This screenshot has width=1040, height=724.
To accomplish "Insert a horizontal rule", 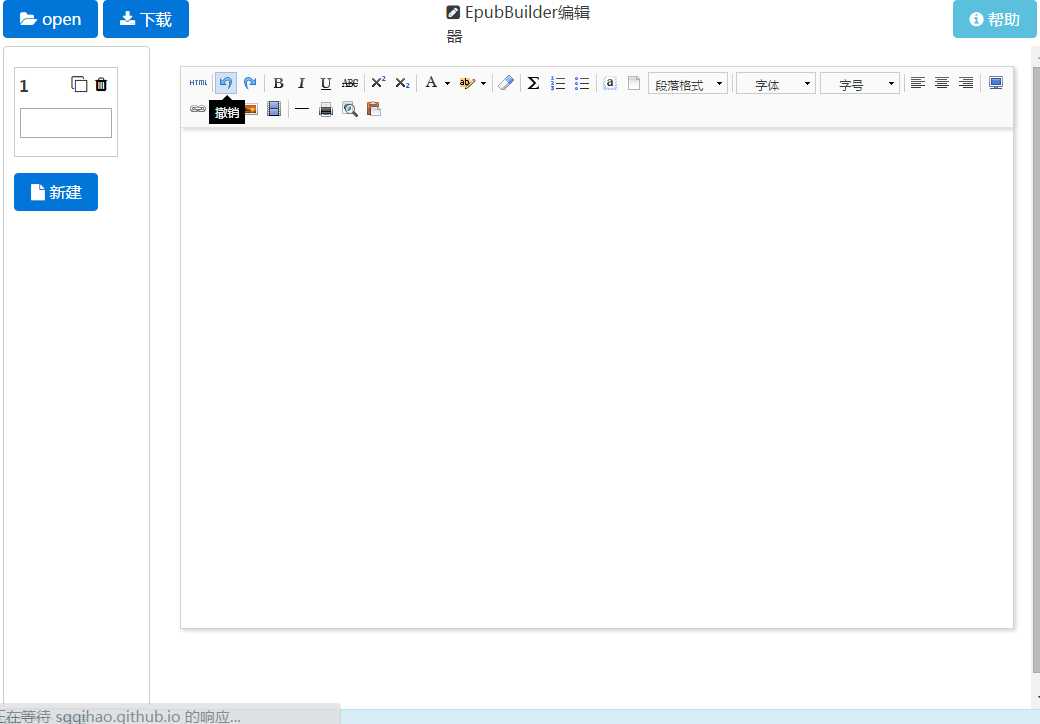I will coord(302,109).
